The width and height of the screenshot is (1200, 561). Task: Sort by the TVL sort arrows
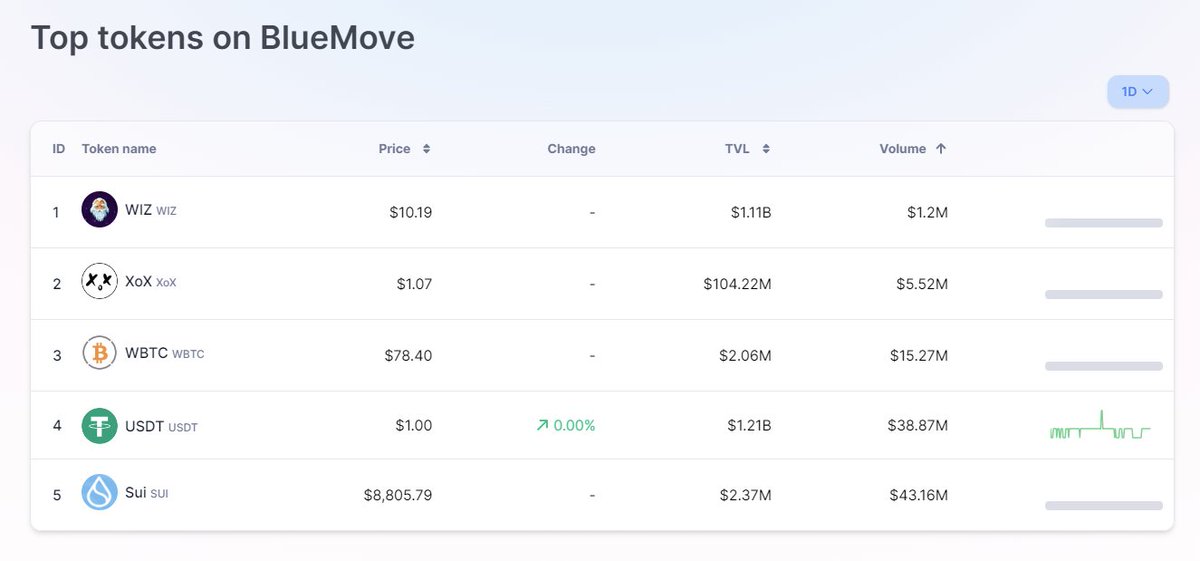[x=766, y=149]
